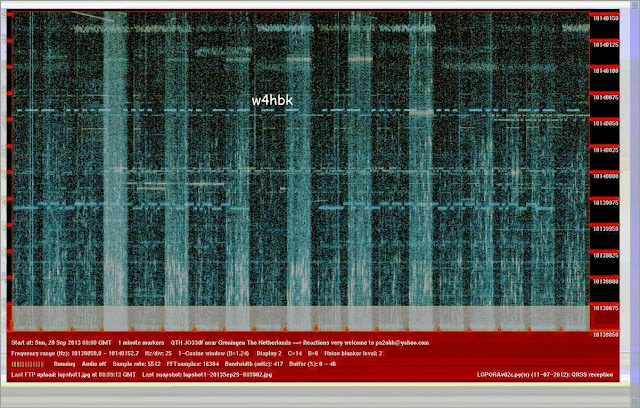
Task: Click the 'Noise blanker level: 2' entry
Action: 353,353
